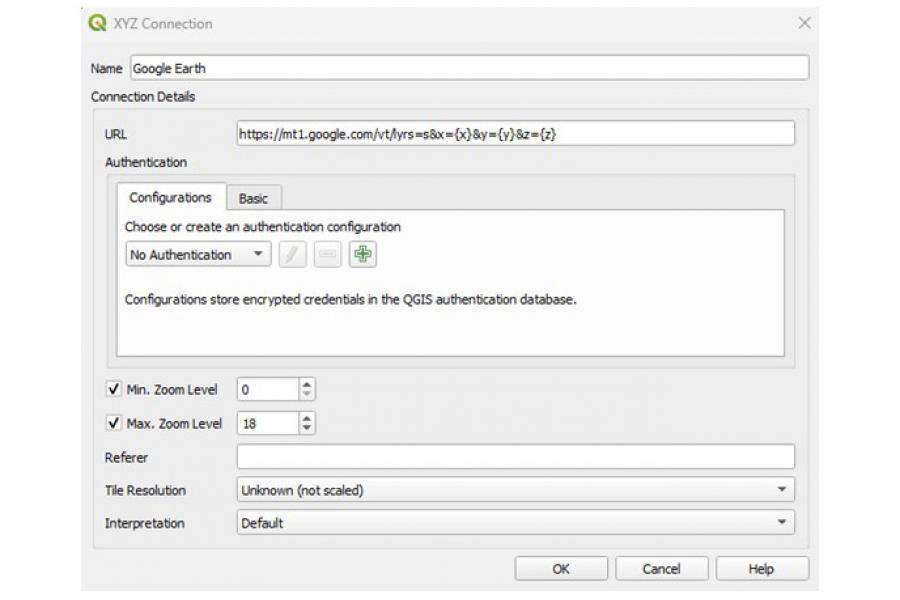Decrease the Max. Zoom Level value
This screenshot has width=900, height=600.
point(307,429)
